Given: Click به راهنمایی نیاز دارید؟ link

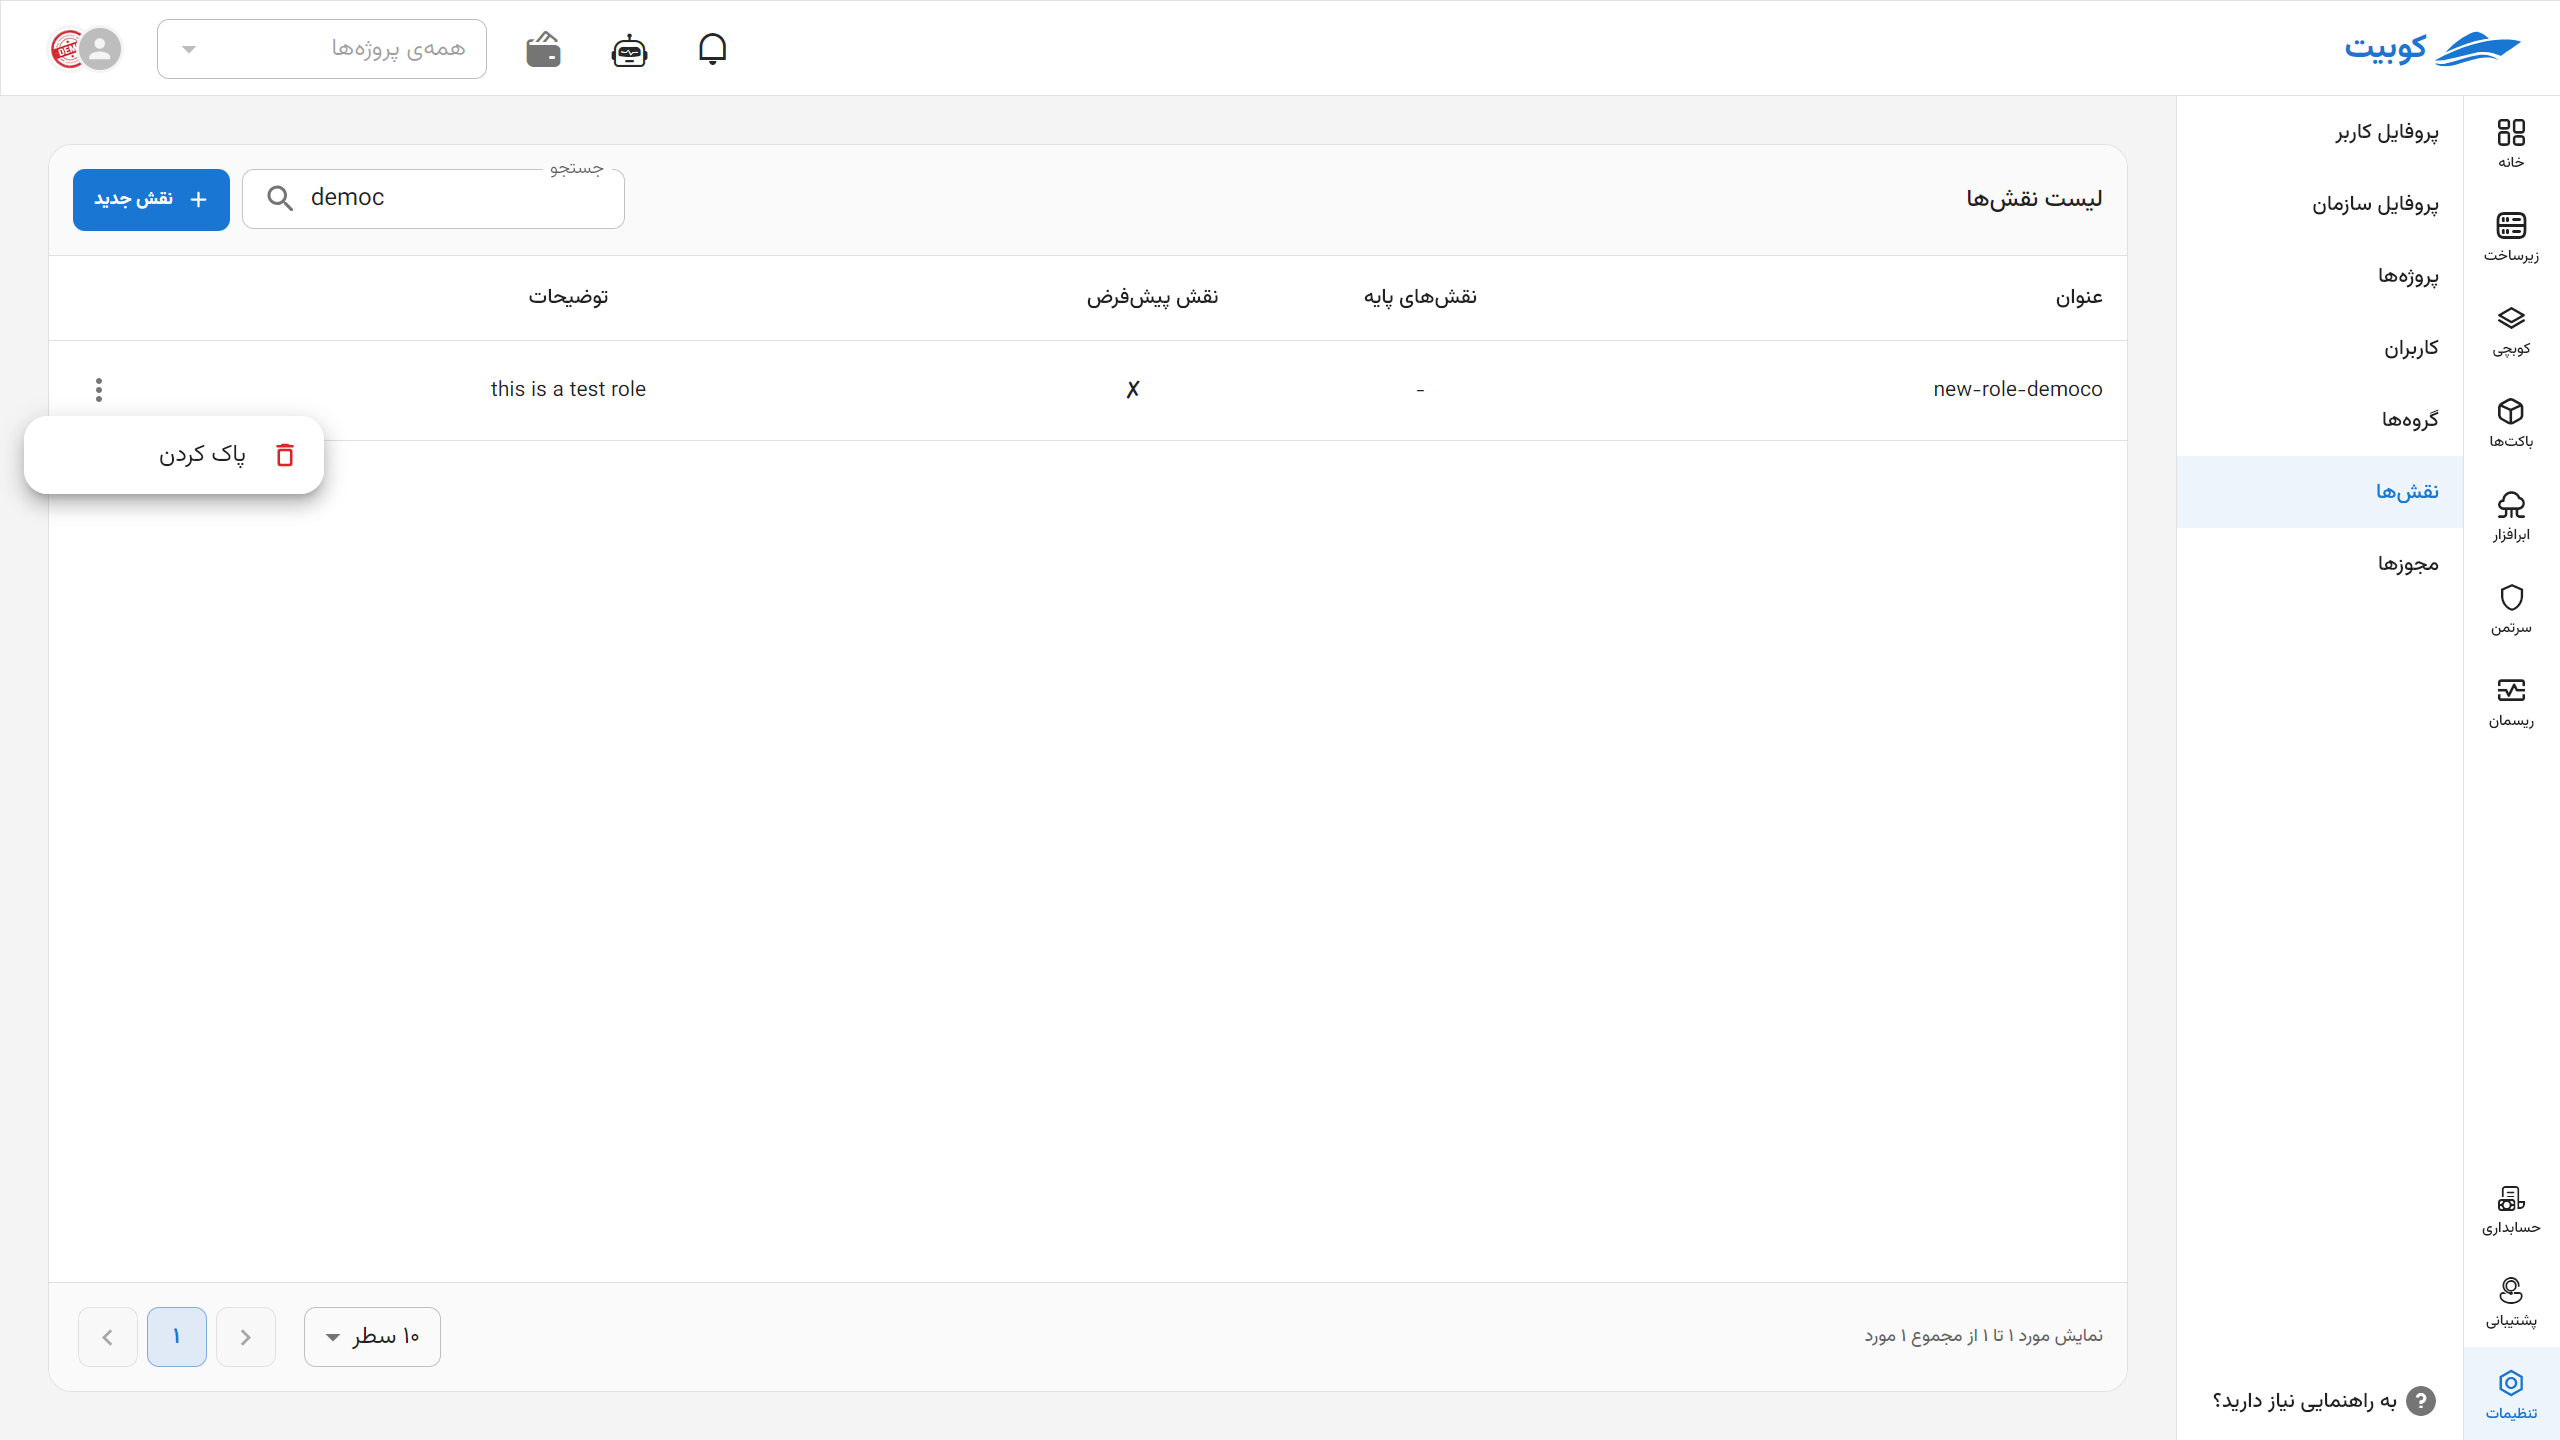Looking at the screenshot, I should (x=2305, y=1401).
